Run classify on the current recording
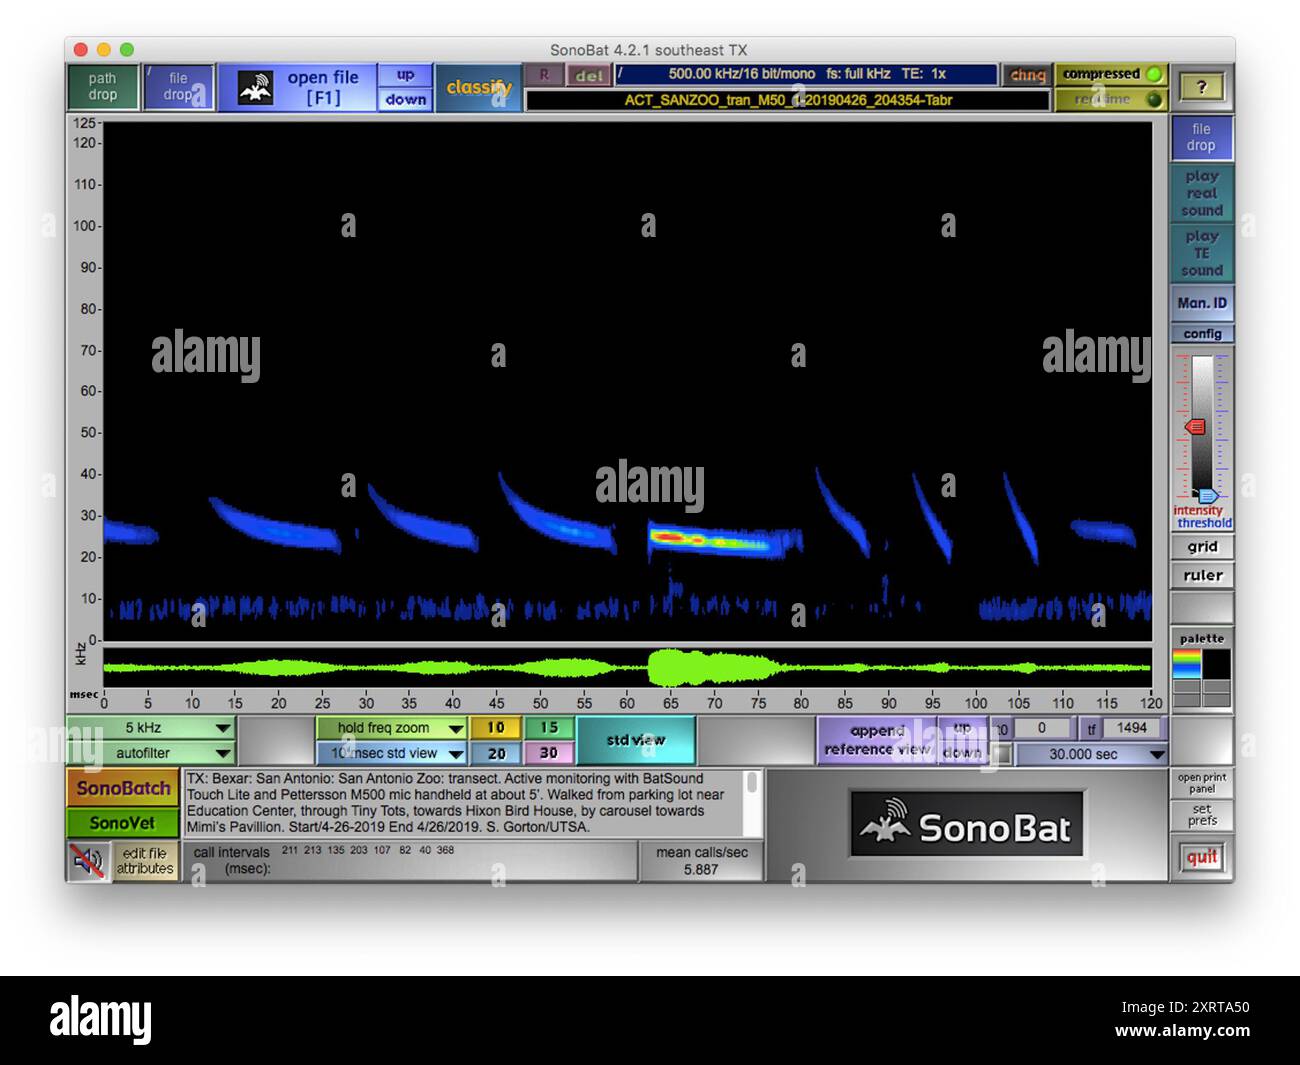This screenshot has height=1065, width=1300. pos(478,87)
